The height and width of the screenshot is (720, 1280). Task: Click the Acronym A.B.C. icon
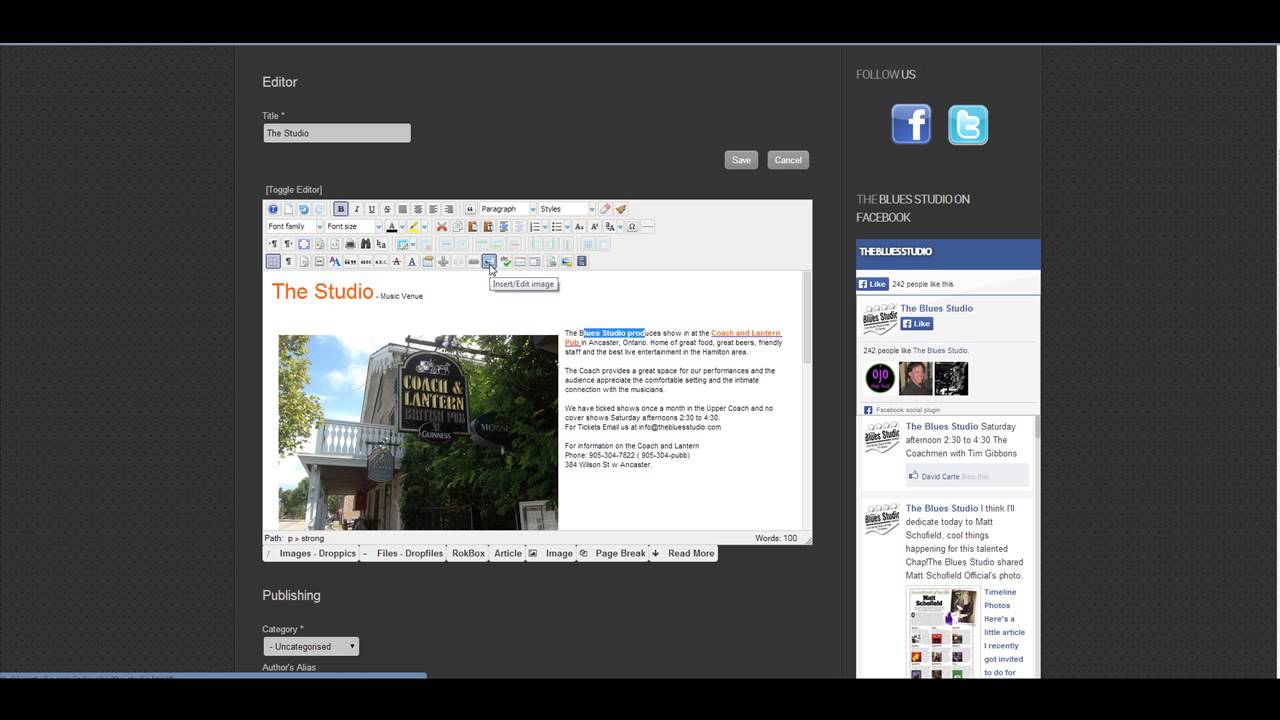(381, 261)
